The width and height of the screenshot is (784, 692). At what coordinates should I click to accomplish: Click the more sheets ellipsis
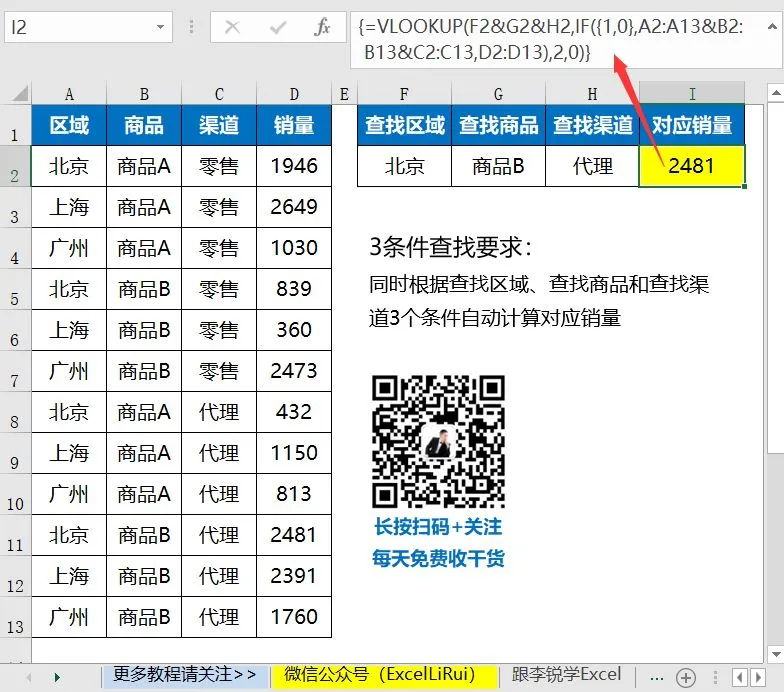[656, 678]
